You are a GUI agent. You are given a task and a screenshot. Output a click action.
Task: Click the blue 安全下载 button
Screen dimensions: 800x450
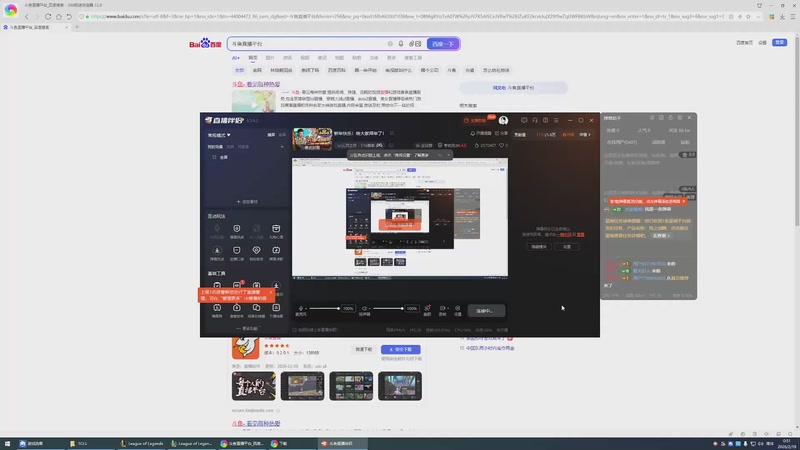[x=401, y=349]
